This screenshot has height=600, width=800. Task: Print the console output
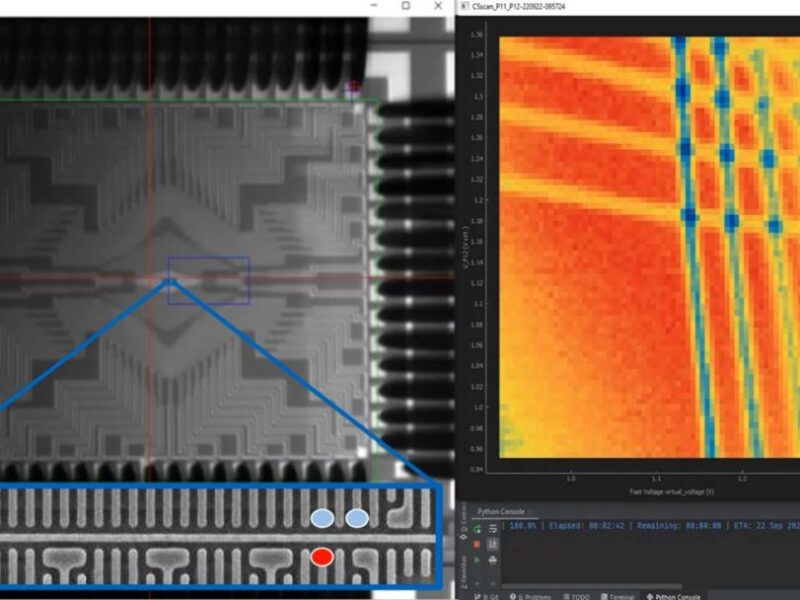[x=491, y=559]
